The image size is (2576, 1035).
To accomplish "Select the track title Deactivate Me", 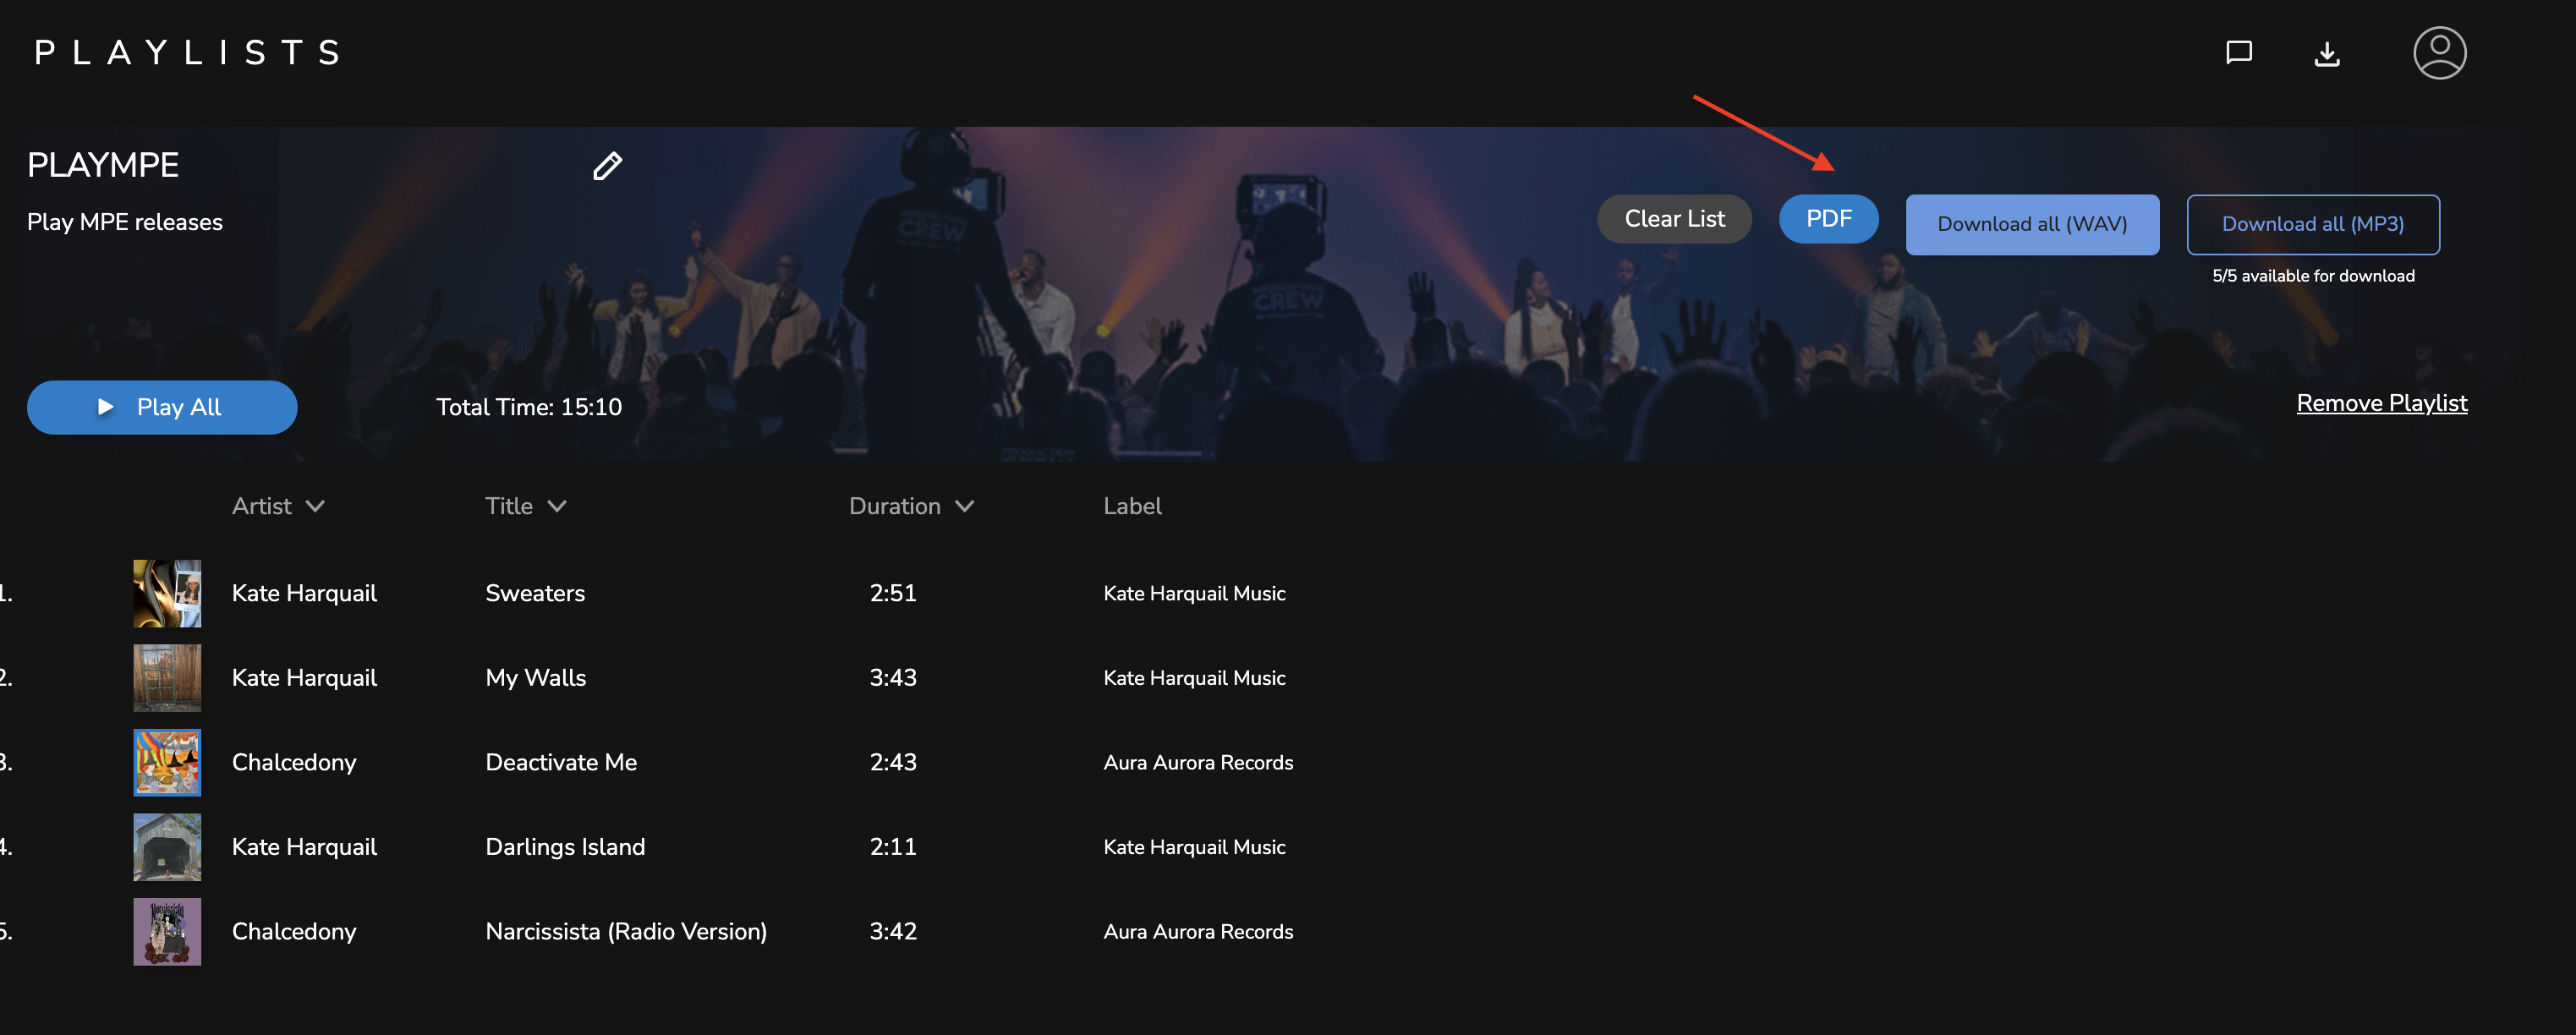I will 561,762.
